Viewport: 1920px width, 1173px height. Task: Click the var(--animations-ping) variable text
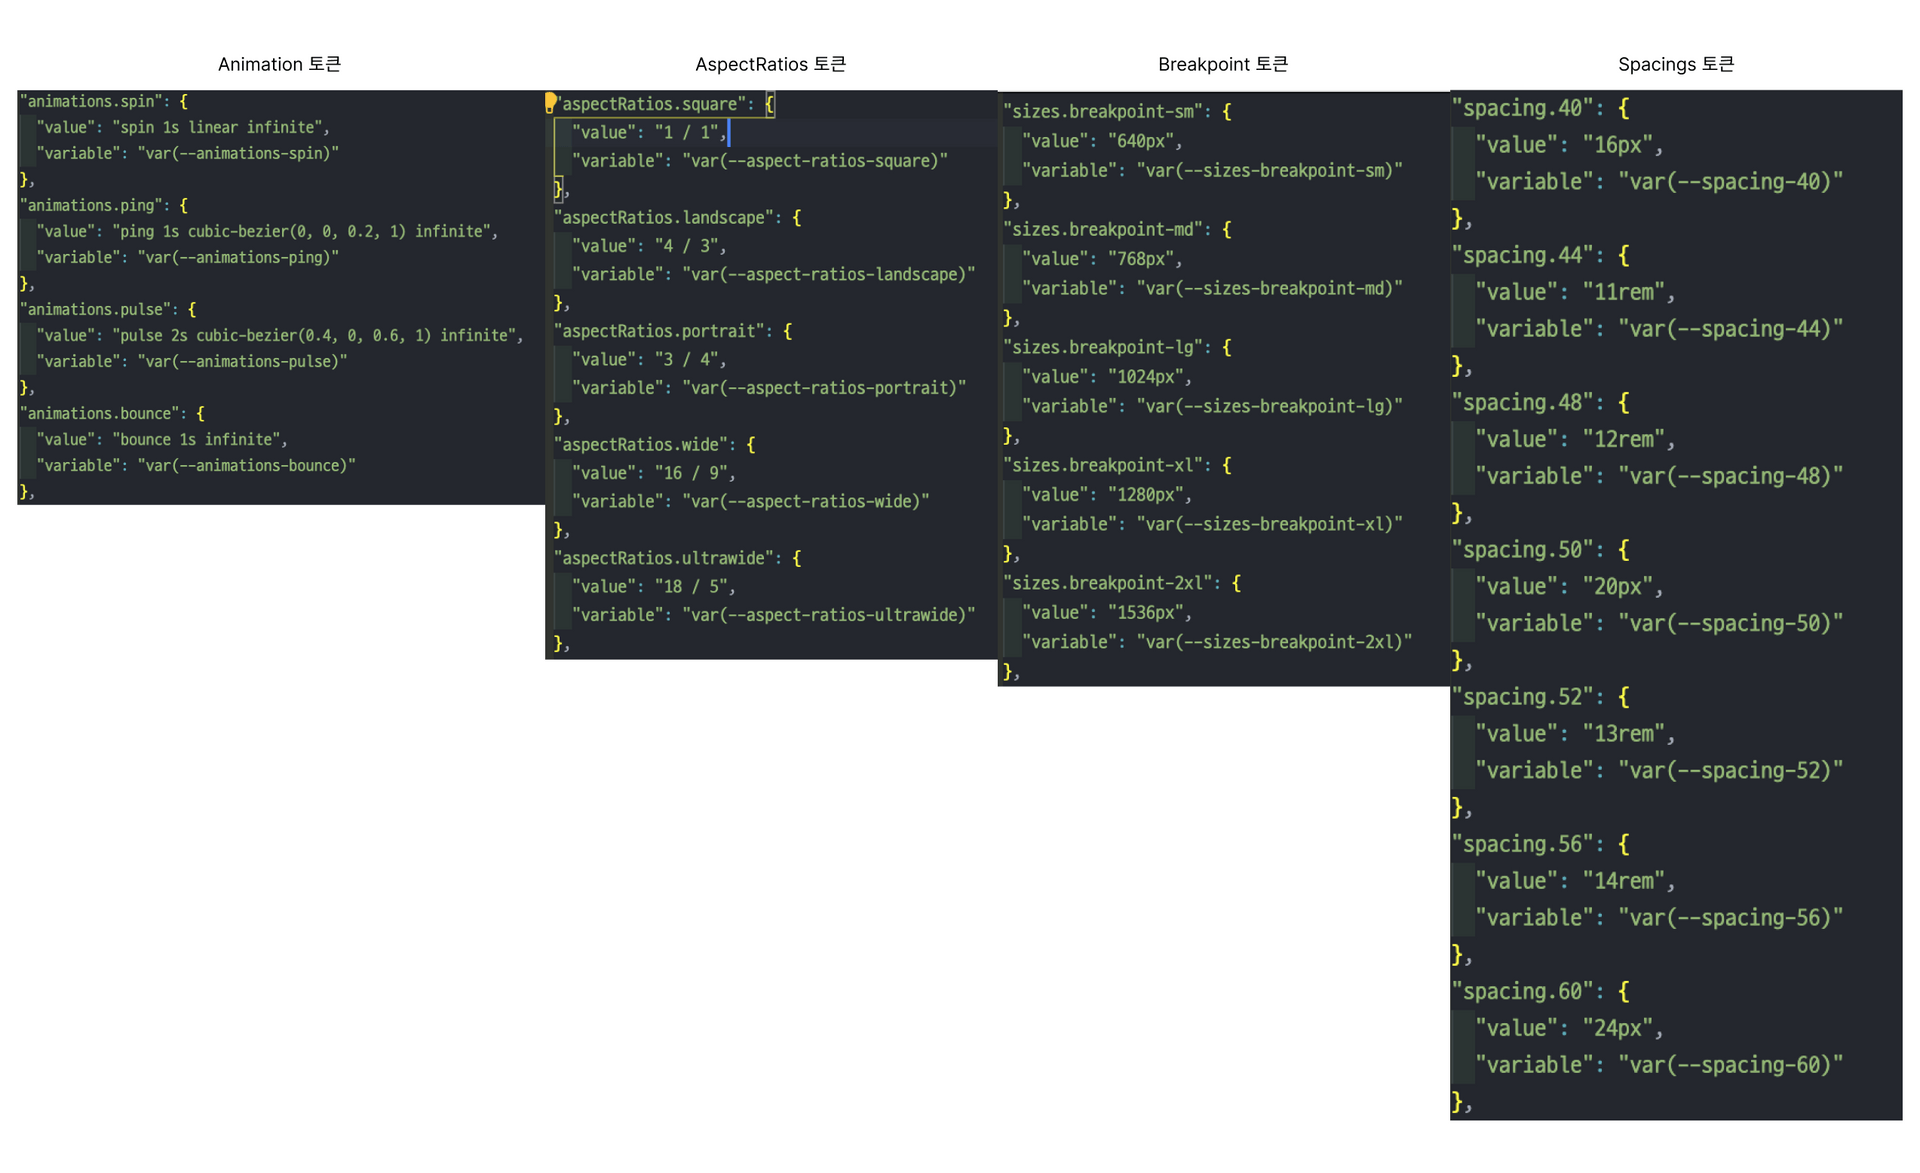[x=238, y=258]
